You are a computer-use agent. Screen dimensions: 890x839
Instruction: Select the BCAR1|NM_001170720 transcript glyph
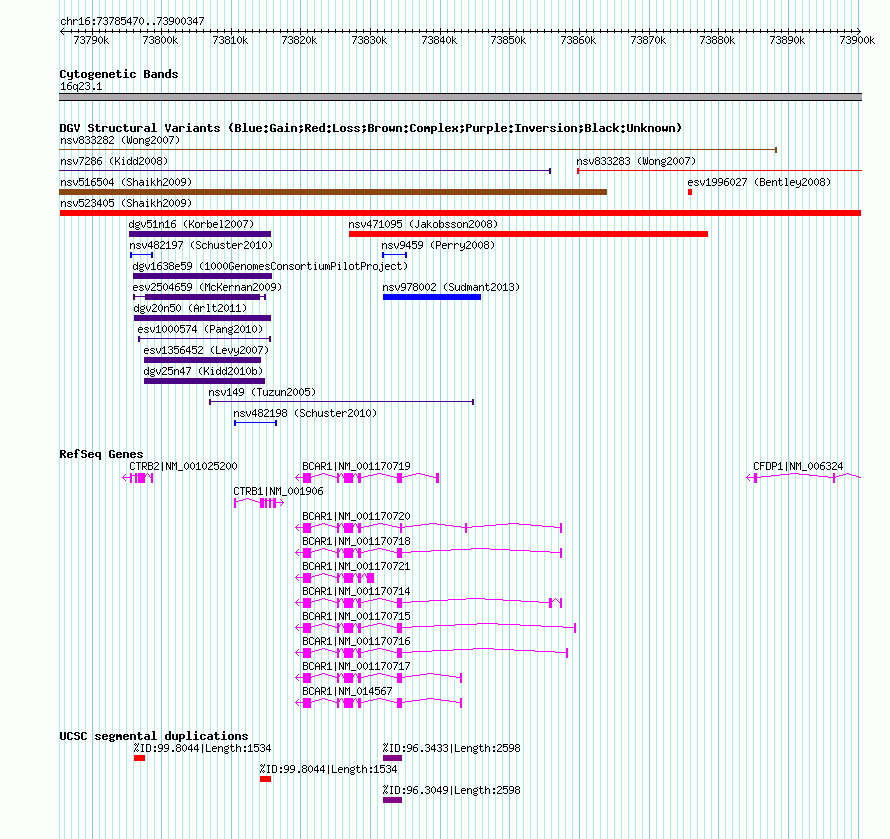pyautogui.click(x=429, y=528)
